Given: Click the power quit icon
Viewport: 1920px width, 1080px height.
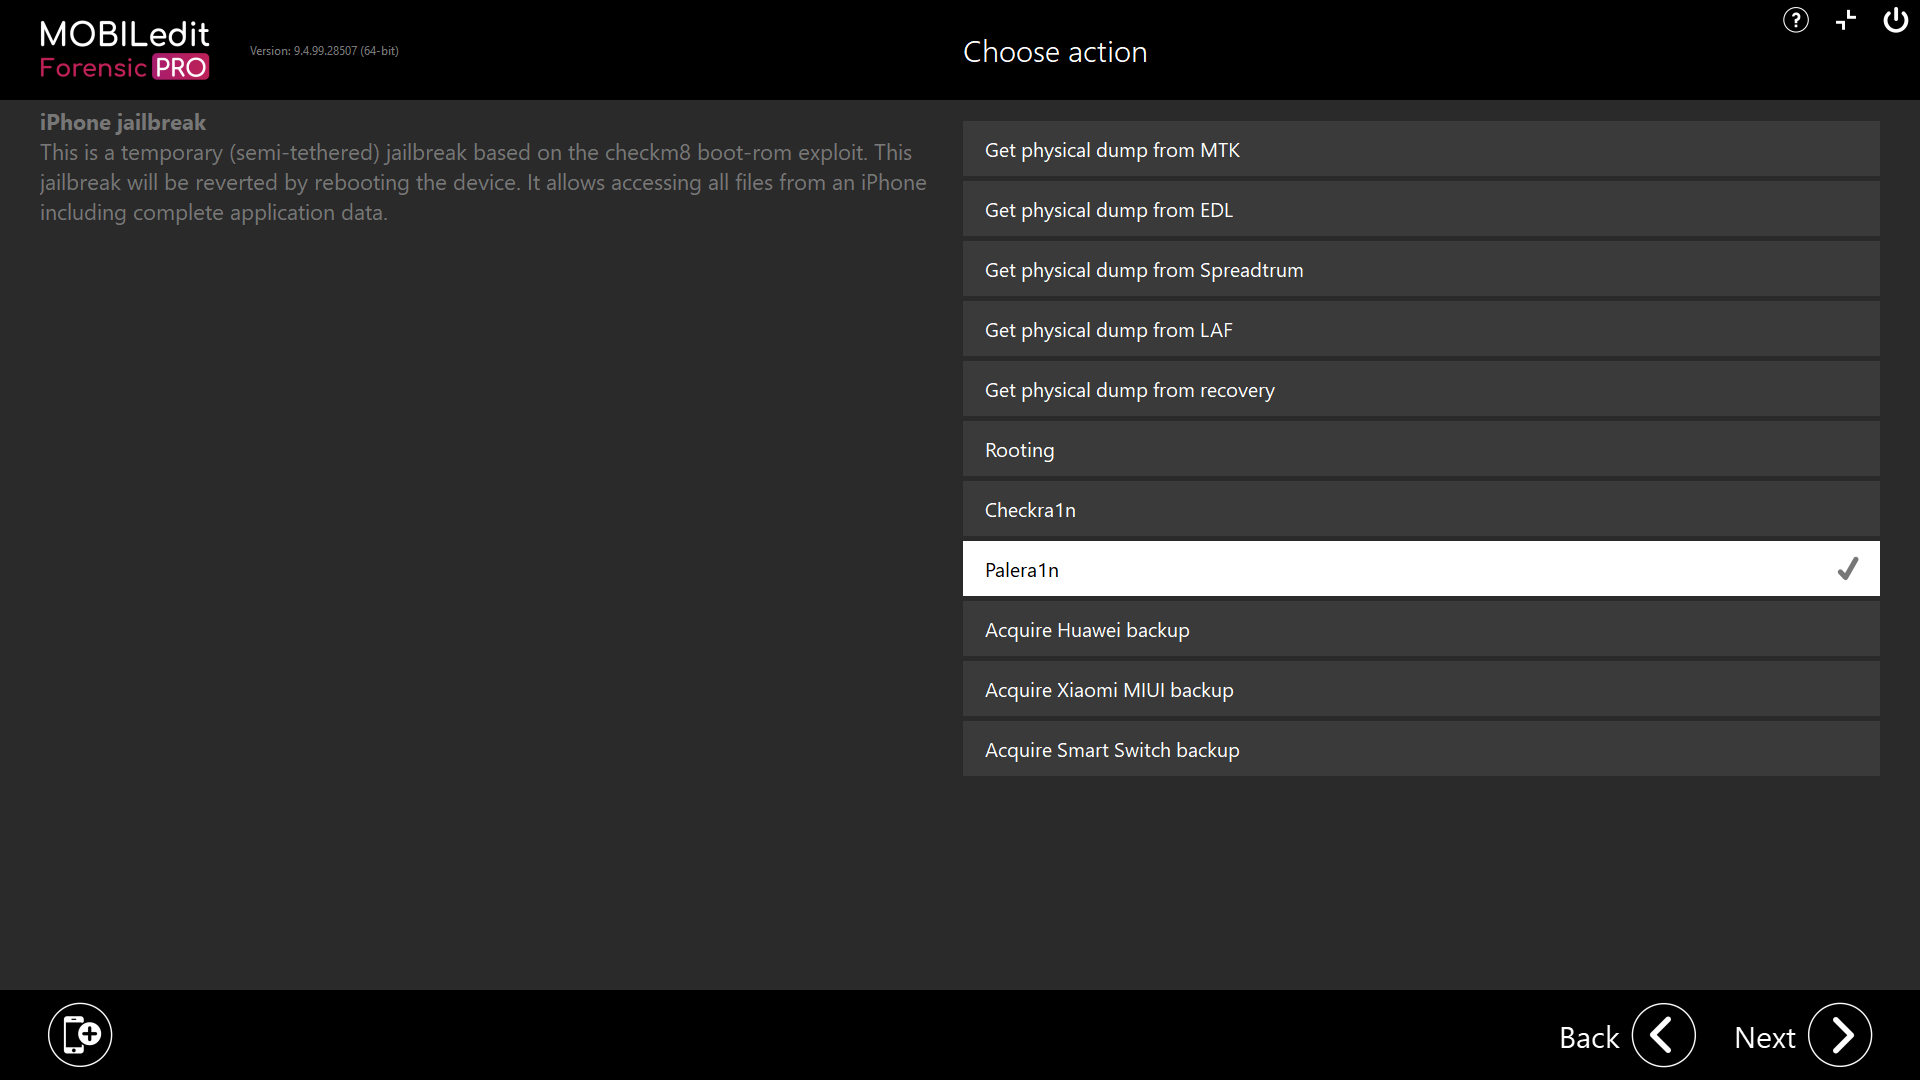Looking at the screenshot, I should coord(1895,20).
